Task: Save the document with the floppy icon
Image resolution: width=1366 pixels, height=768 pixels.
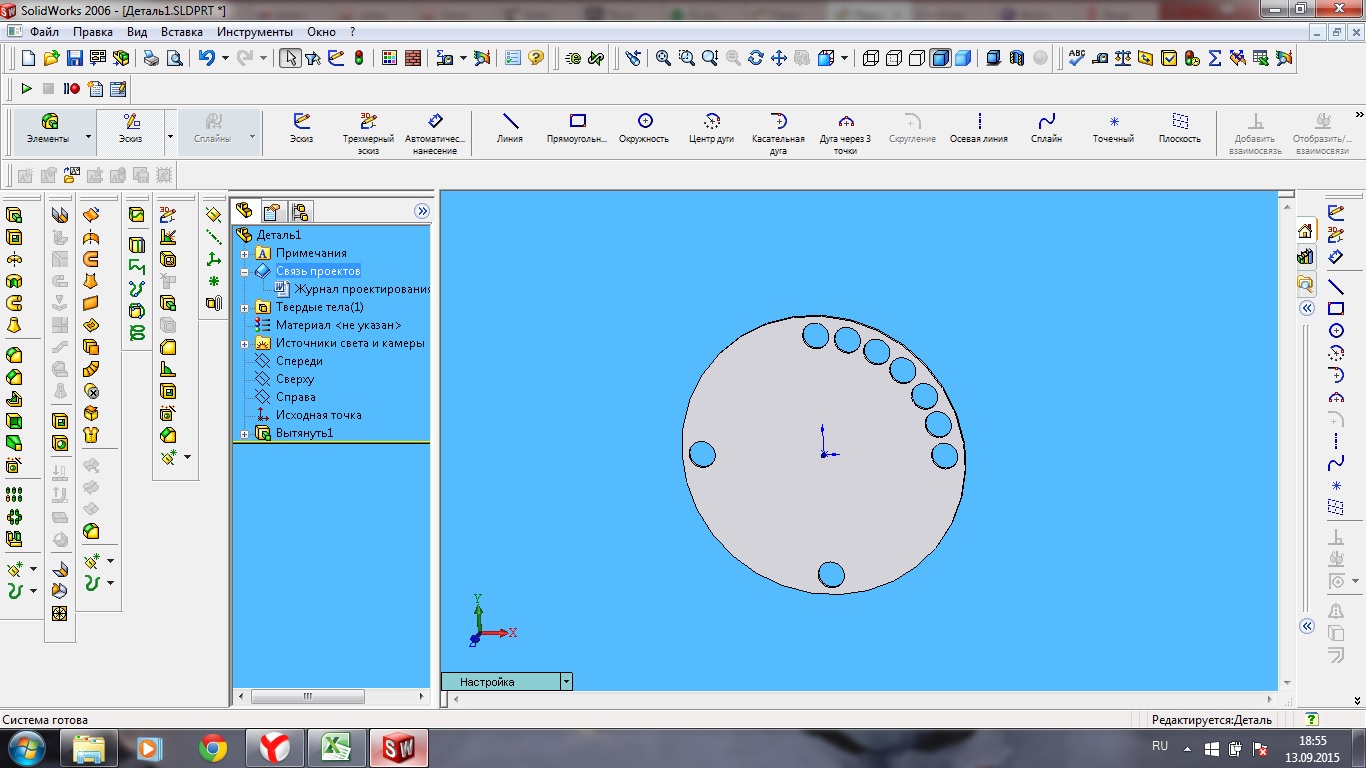Action: (75, 58)
